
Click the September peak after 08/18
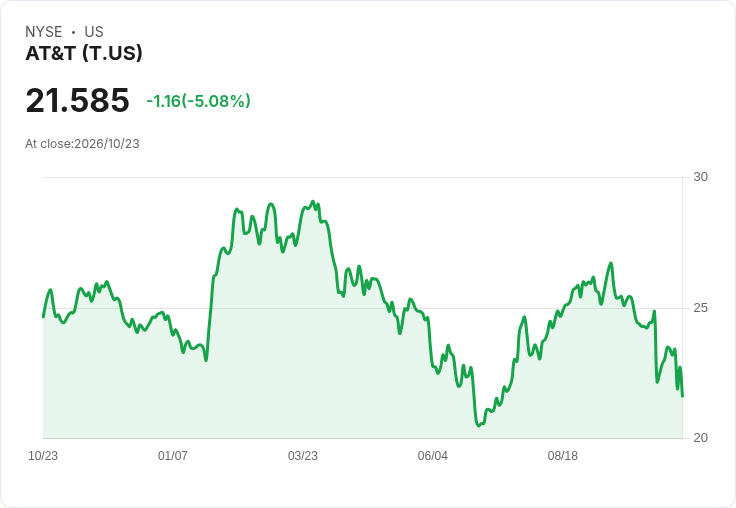pyautogui.click(x=611, y=263)
